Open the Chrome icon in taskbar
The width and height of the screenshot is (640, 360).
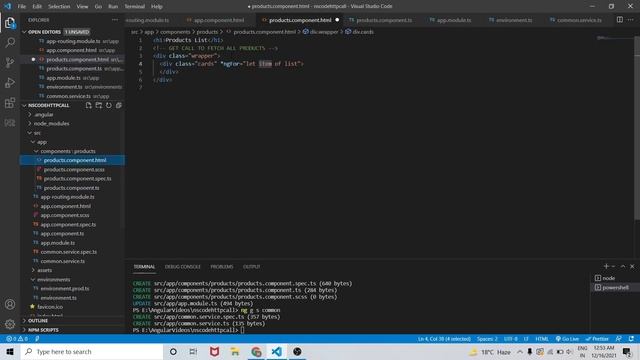pyautogui.click(x=256, y=351)
